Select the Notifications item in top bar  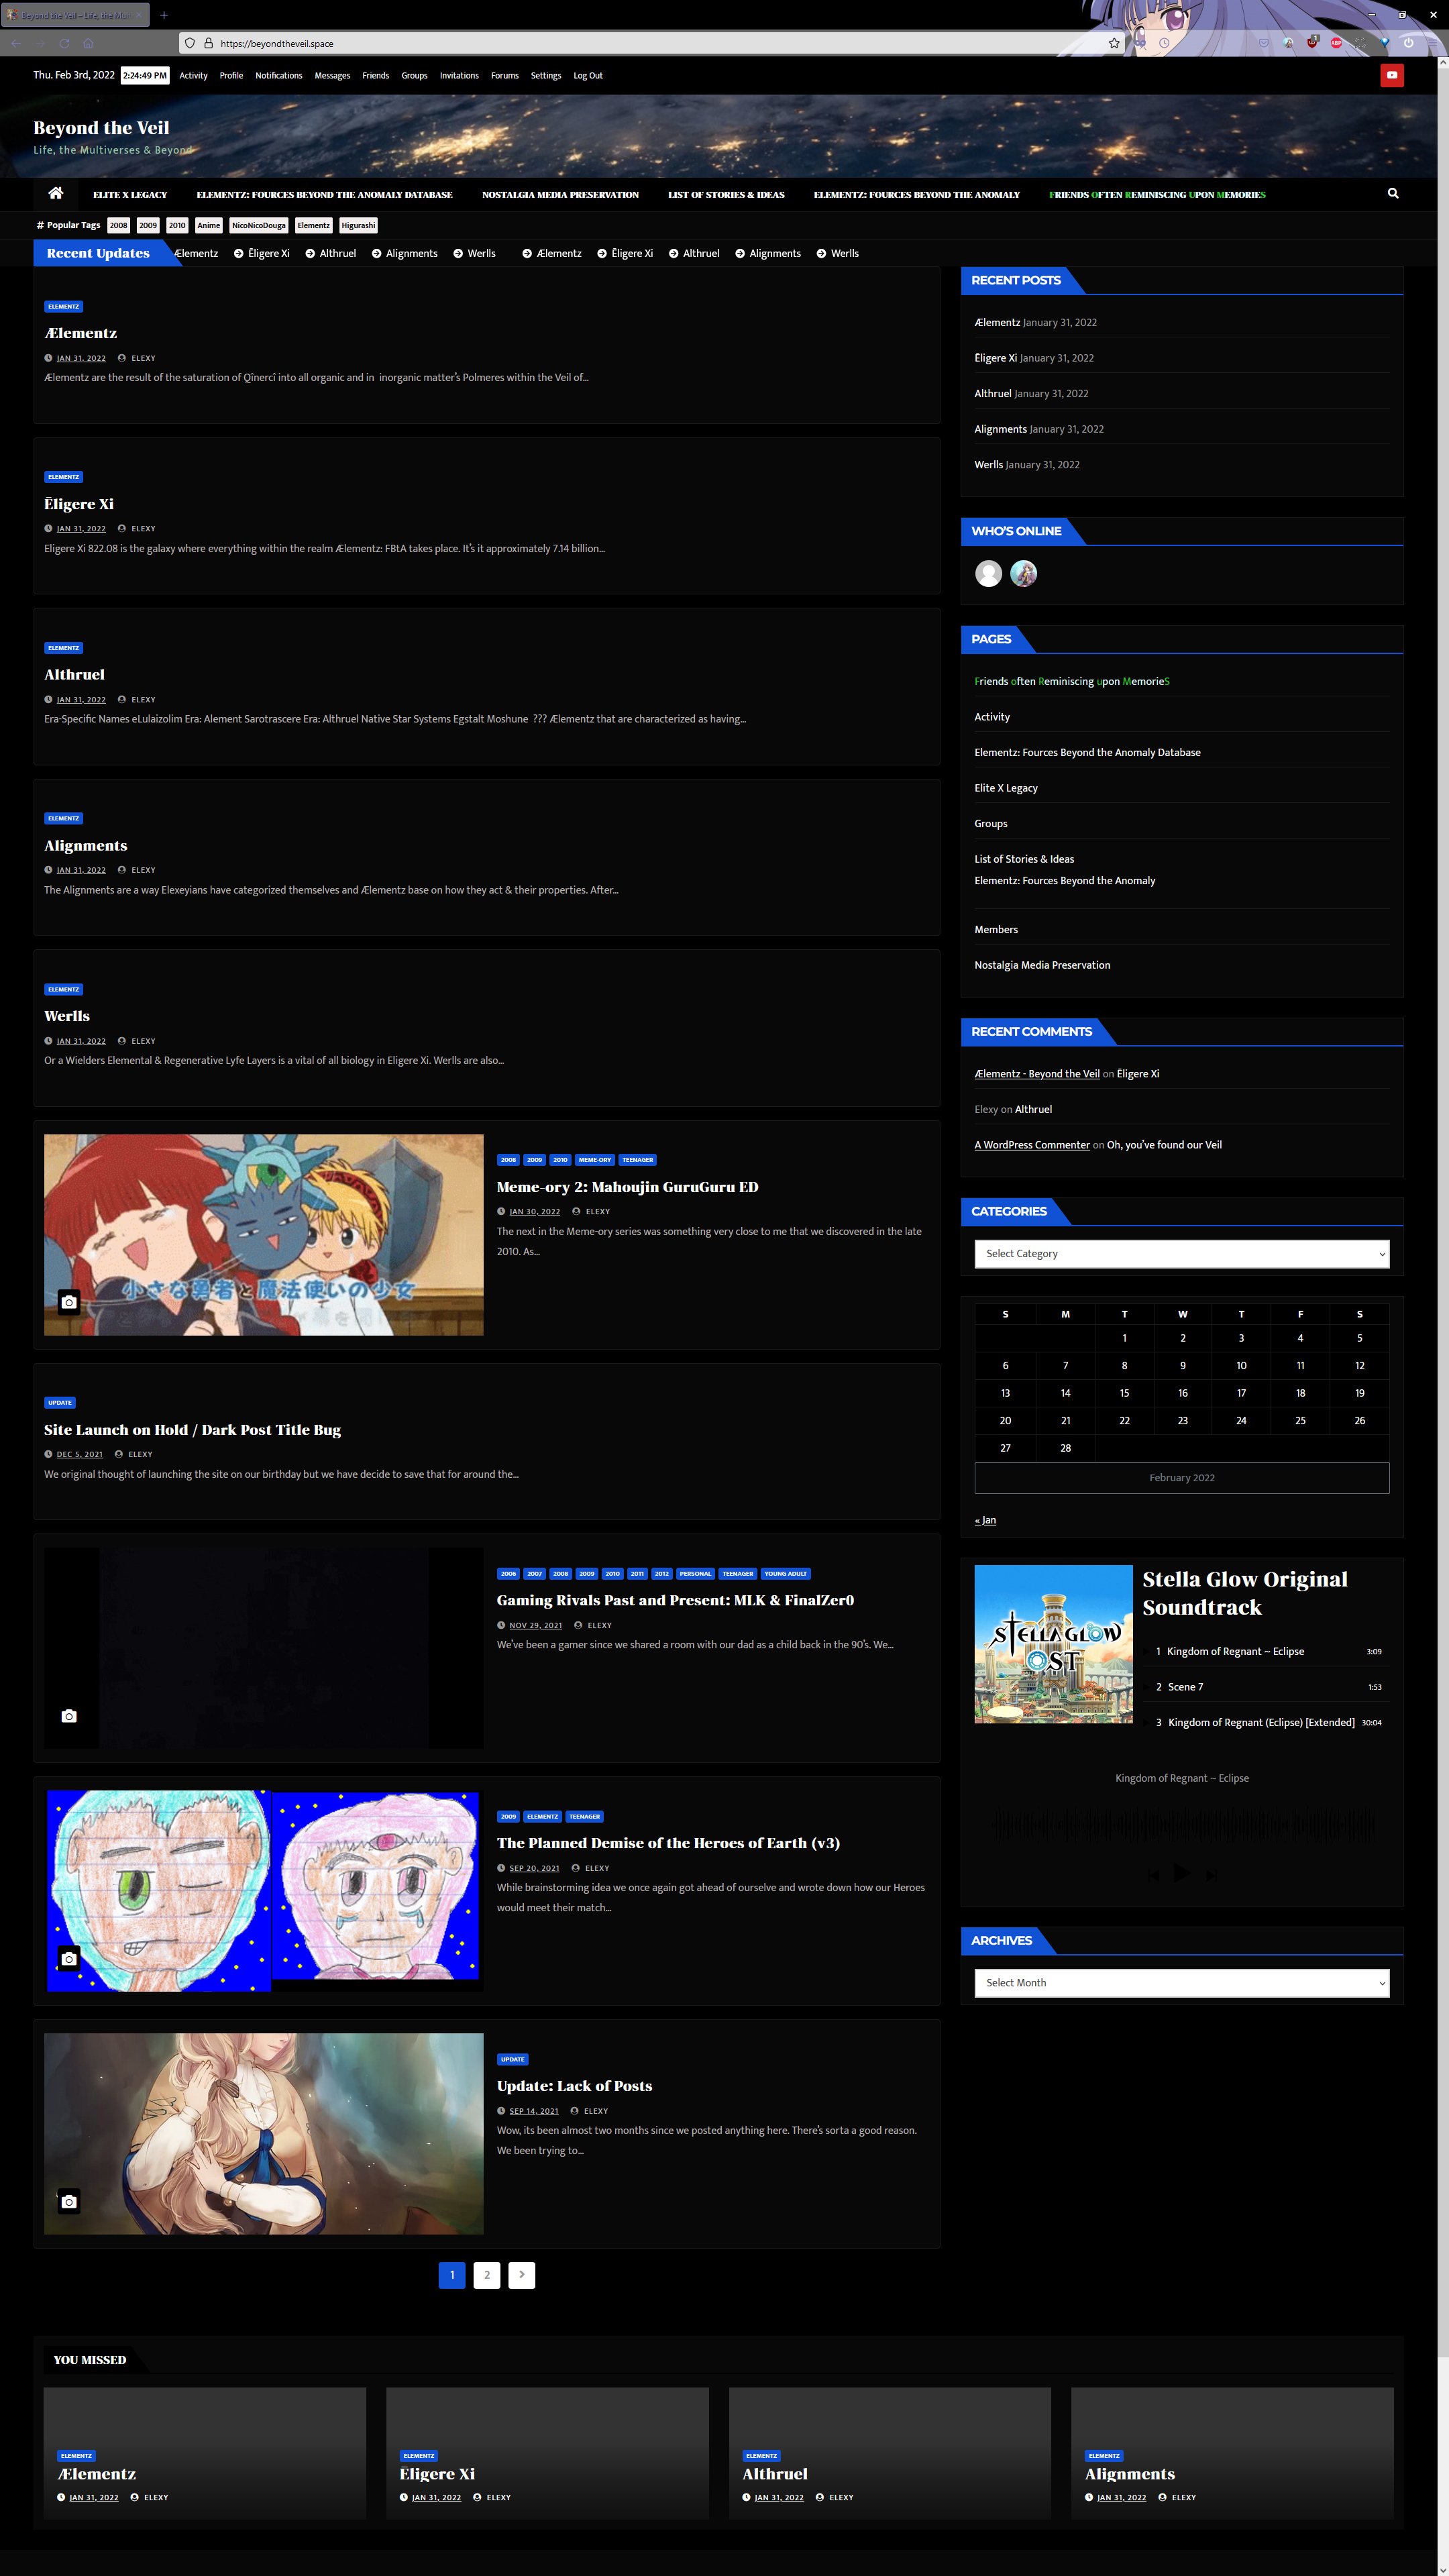278,76
